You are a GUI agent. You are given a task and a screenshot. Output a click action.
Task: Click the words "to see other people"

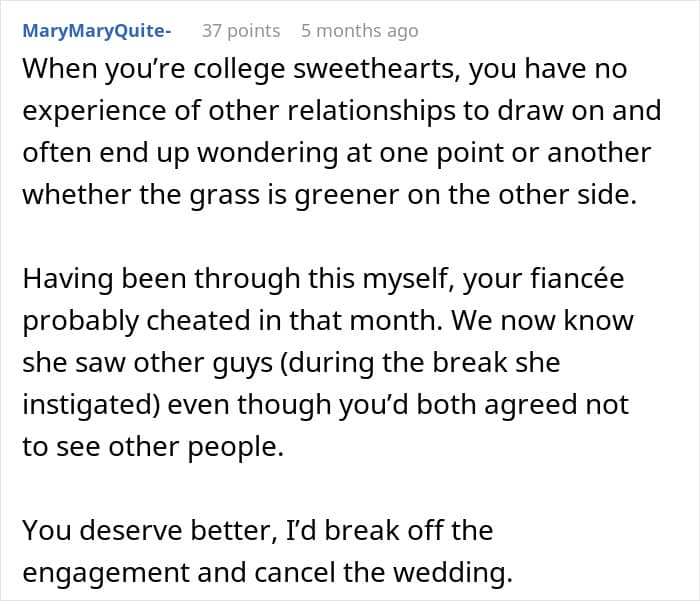152,446
